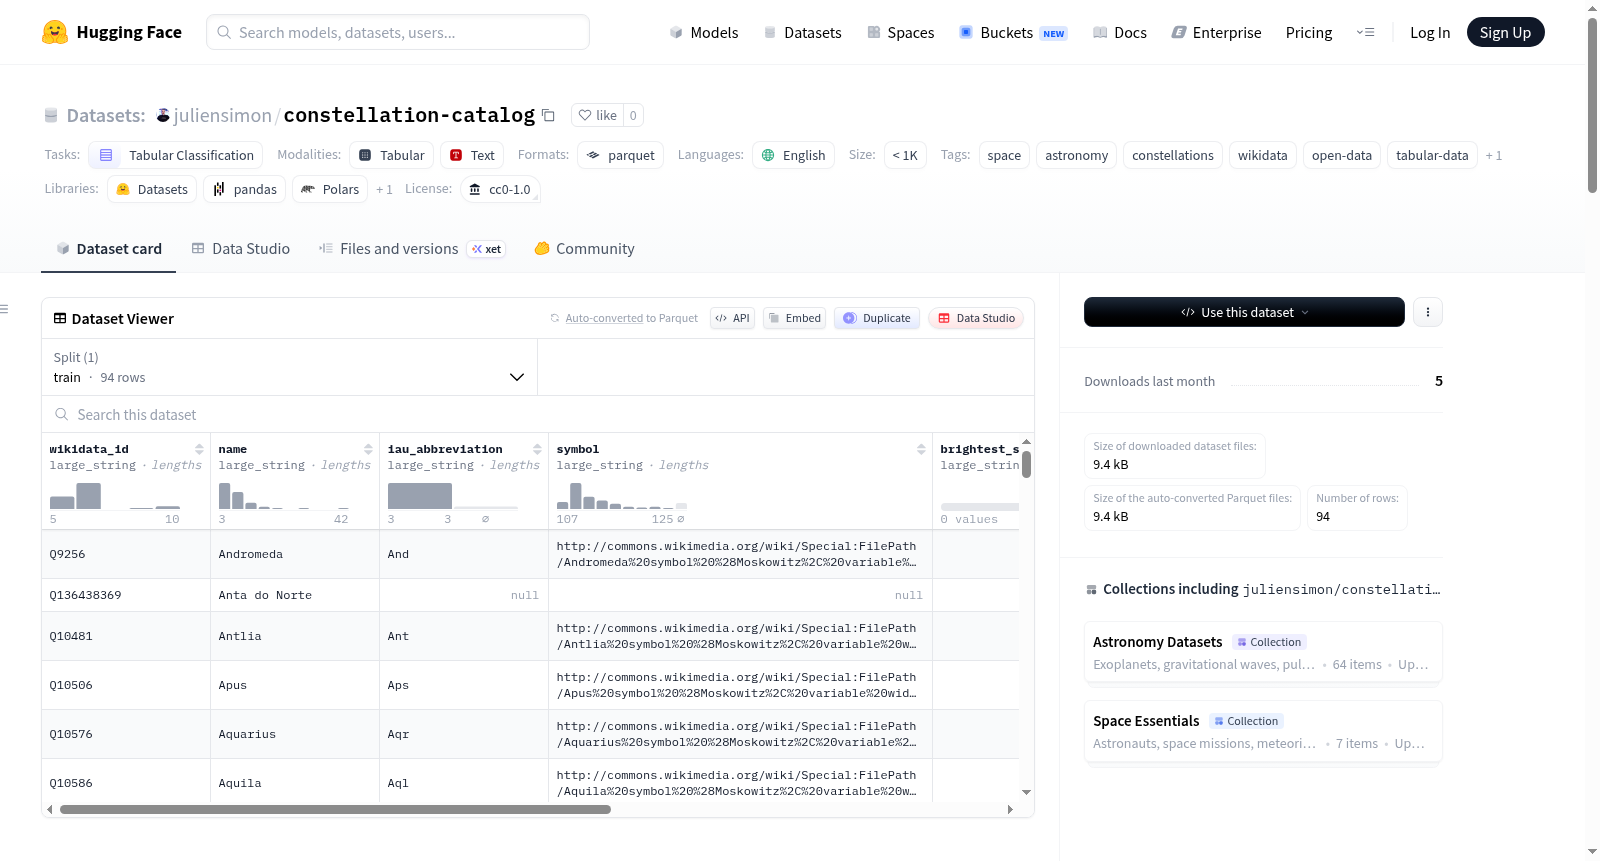Select the pandas library tag

click(244, 189)
